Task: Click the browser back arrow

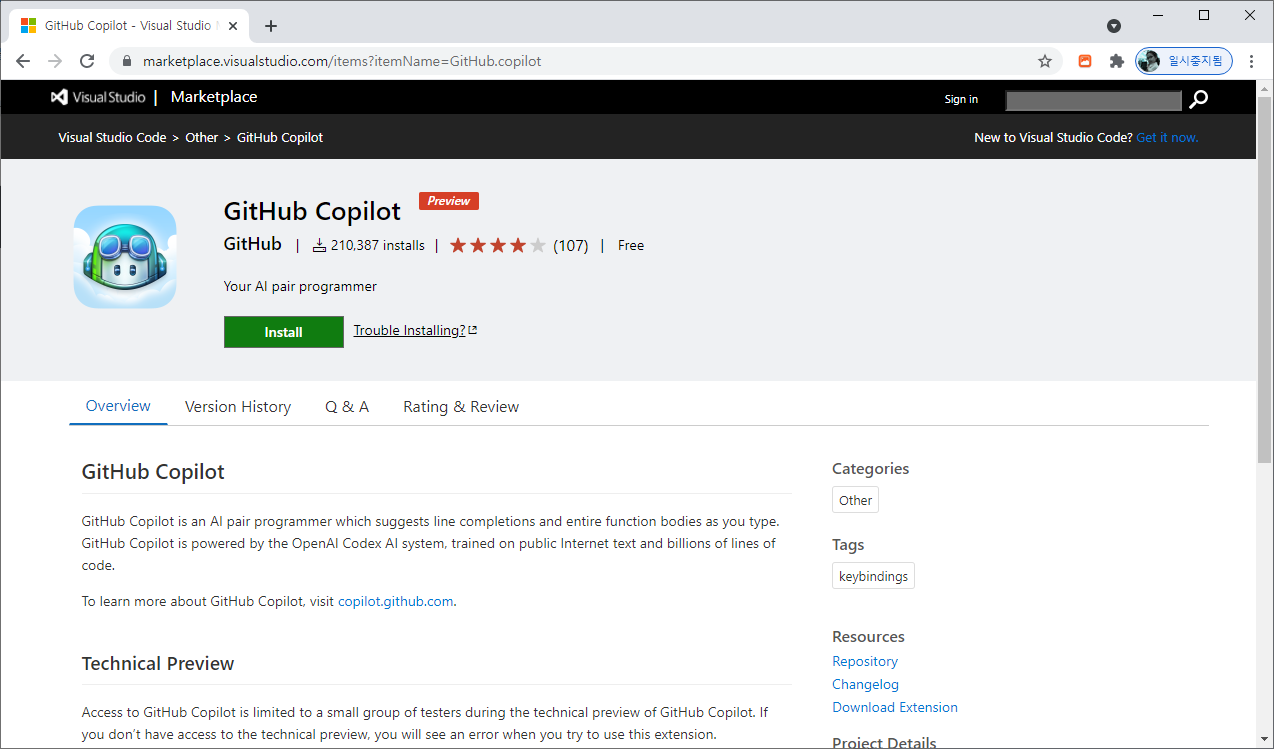Action: pyautogui.click(x=23, y=61)
